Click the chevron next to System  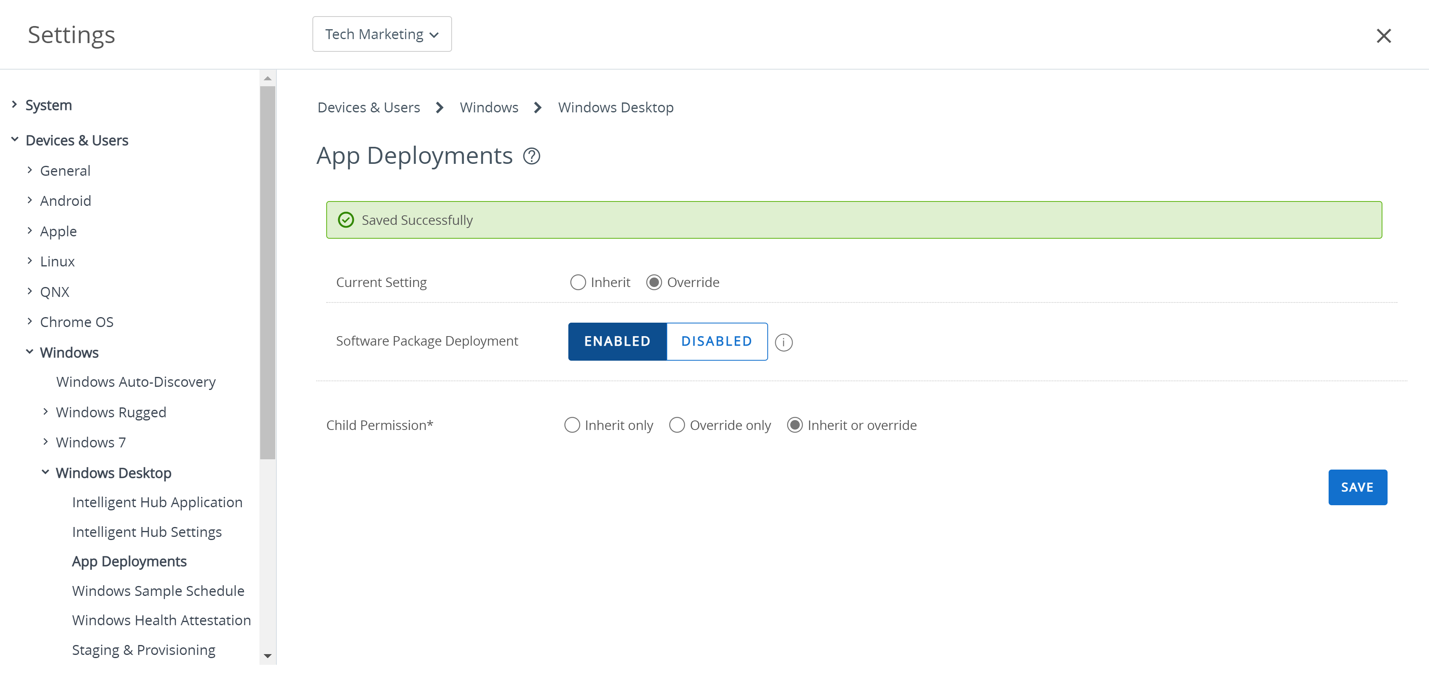(13, 104)
